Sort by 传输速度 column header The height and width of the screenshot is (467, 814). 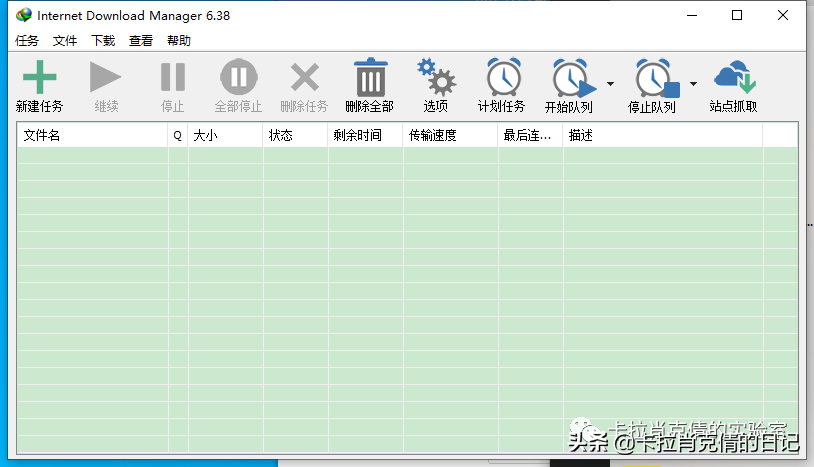coord(450,135)
